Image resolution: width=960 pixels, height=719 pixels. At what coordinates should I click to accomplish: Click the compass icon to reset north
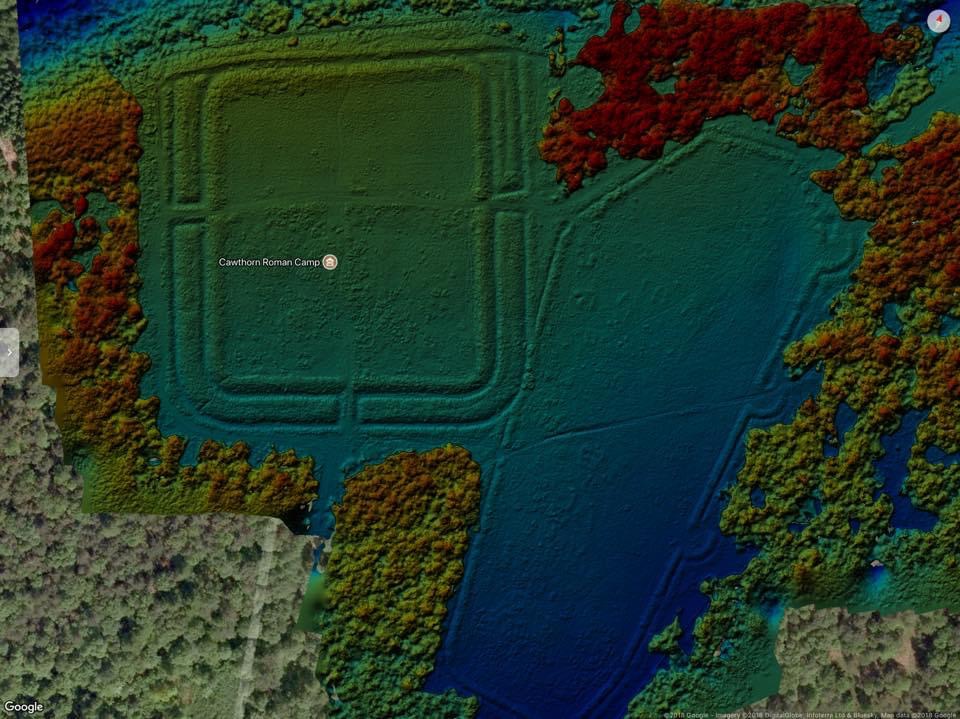tap(938, 21)
